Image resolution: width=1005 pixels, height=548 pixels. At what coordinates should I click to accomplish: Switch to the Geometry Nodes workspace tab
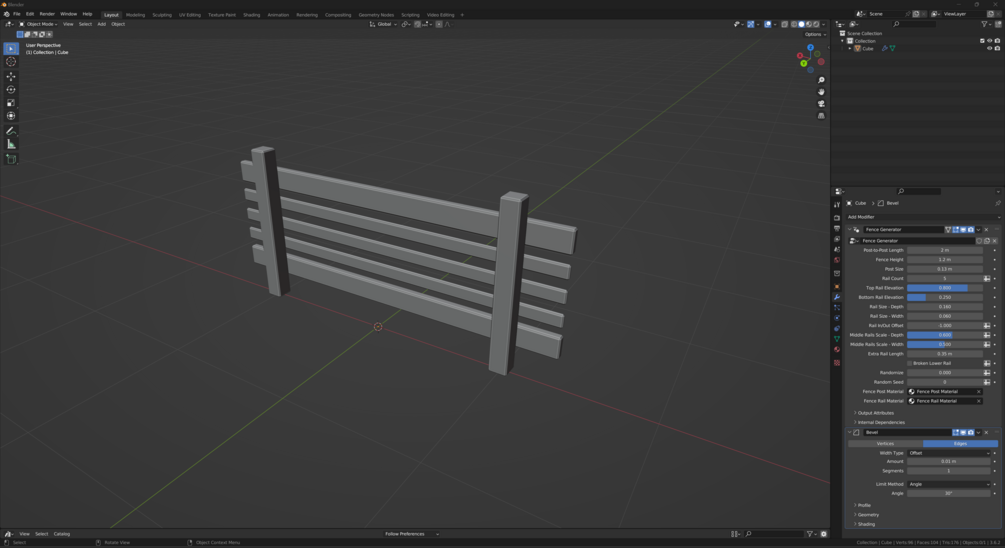click(376, 15)
